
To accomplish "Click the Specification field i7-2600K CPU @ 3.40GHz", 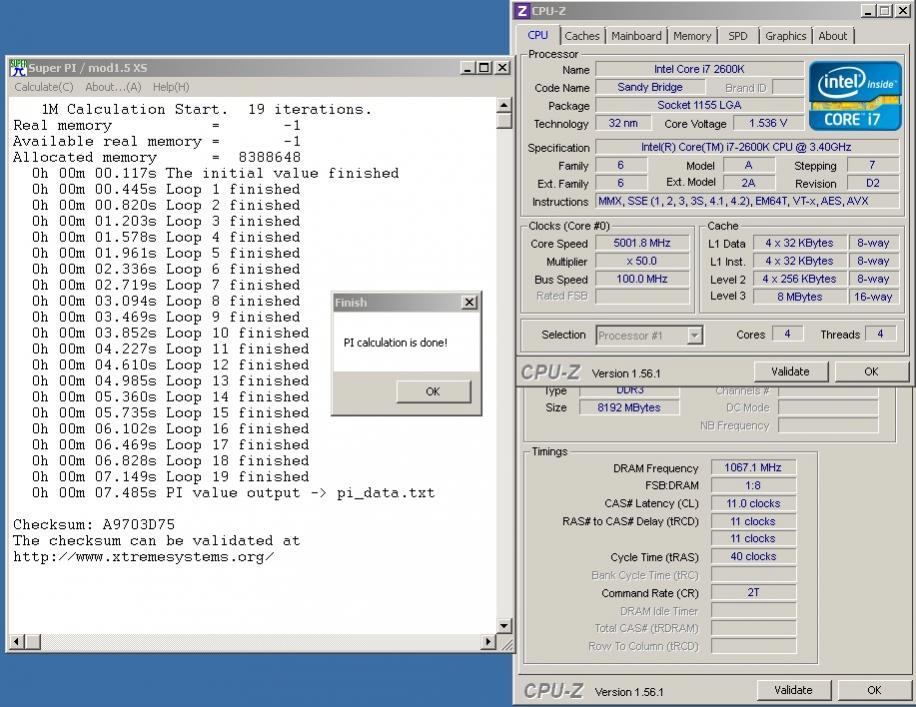I will 746,147.
